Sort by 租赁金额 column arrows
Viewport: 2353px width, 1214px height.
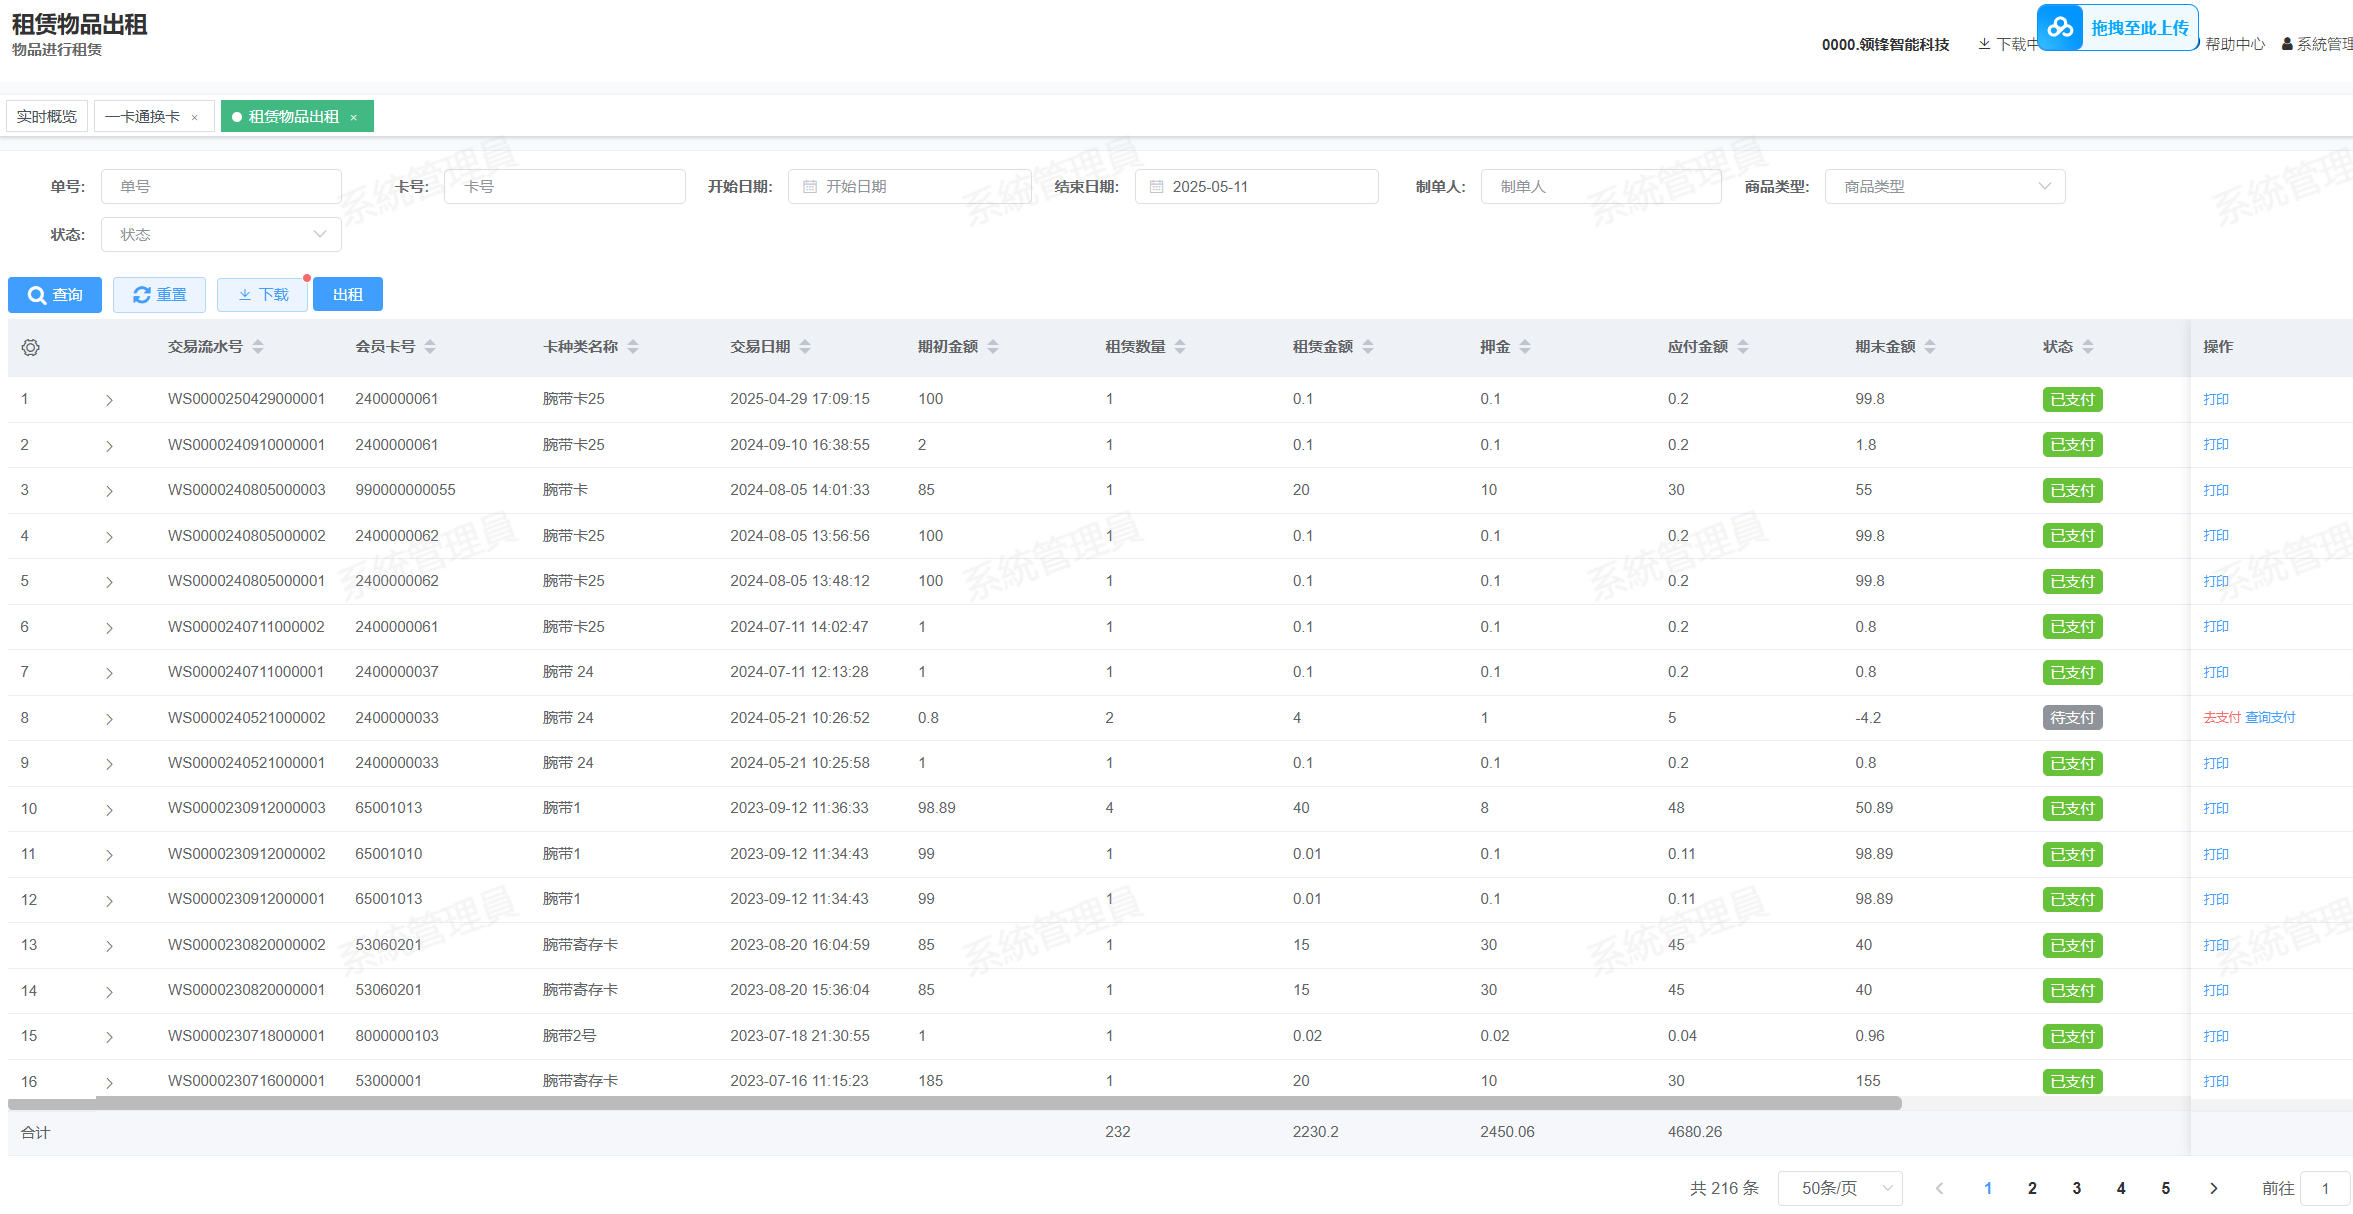tap(1368, 347)
